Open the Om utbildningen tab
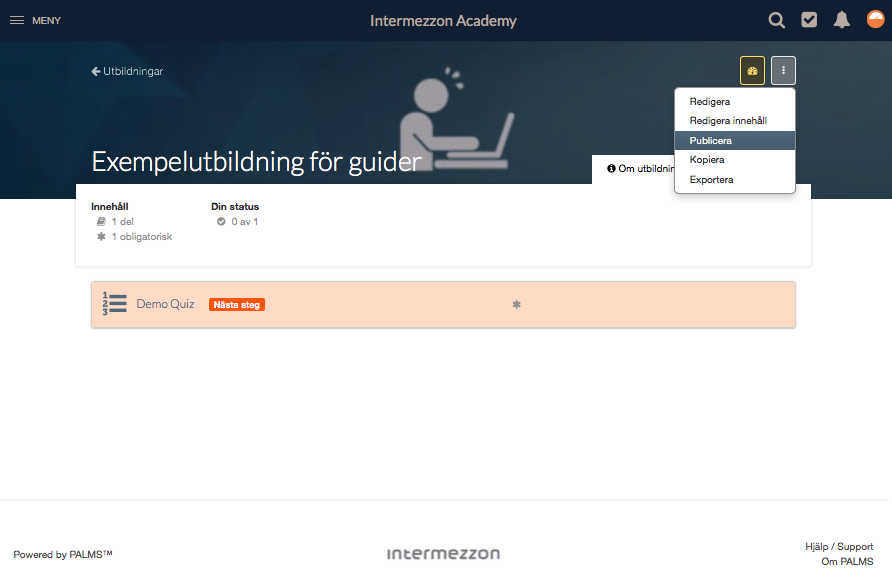892x580 pixels. click(x=640, y=169)
